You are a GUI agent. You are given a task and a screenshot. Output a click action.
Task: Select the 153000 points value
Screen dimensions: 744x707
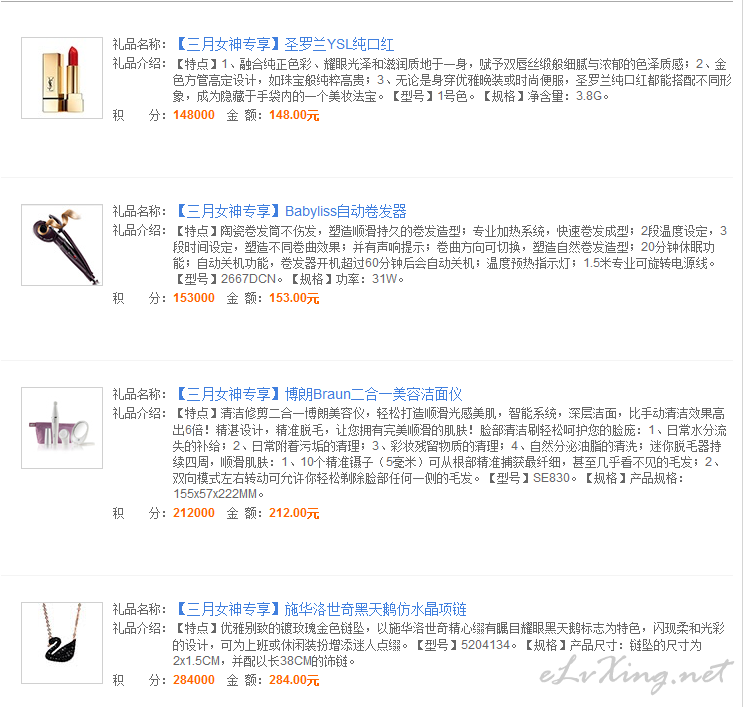tap(194, 298)
